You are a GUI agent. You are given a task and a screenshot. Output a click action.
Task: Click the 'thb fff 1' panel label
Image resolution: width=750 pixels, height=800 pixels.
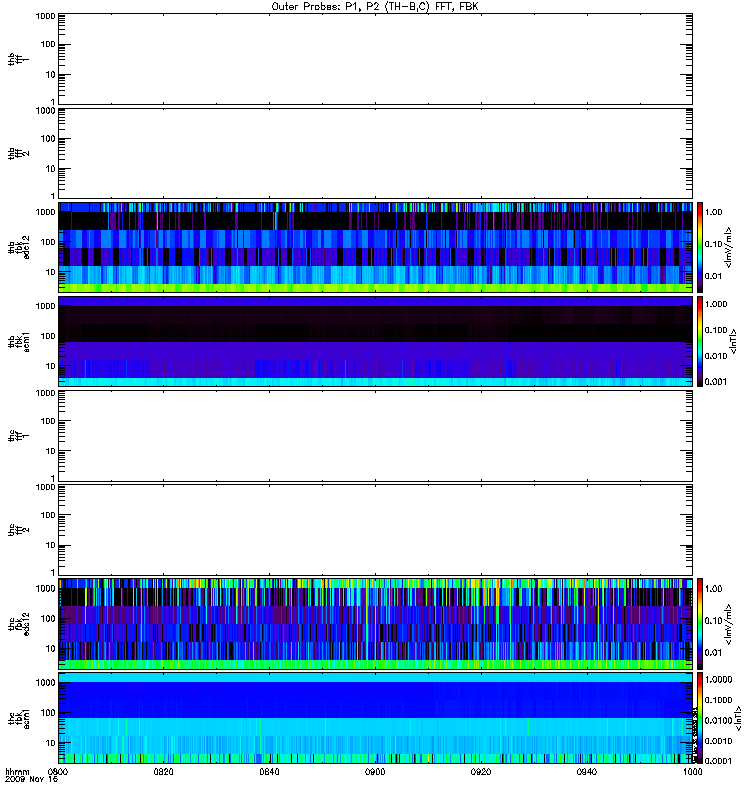[18, 60]
